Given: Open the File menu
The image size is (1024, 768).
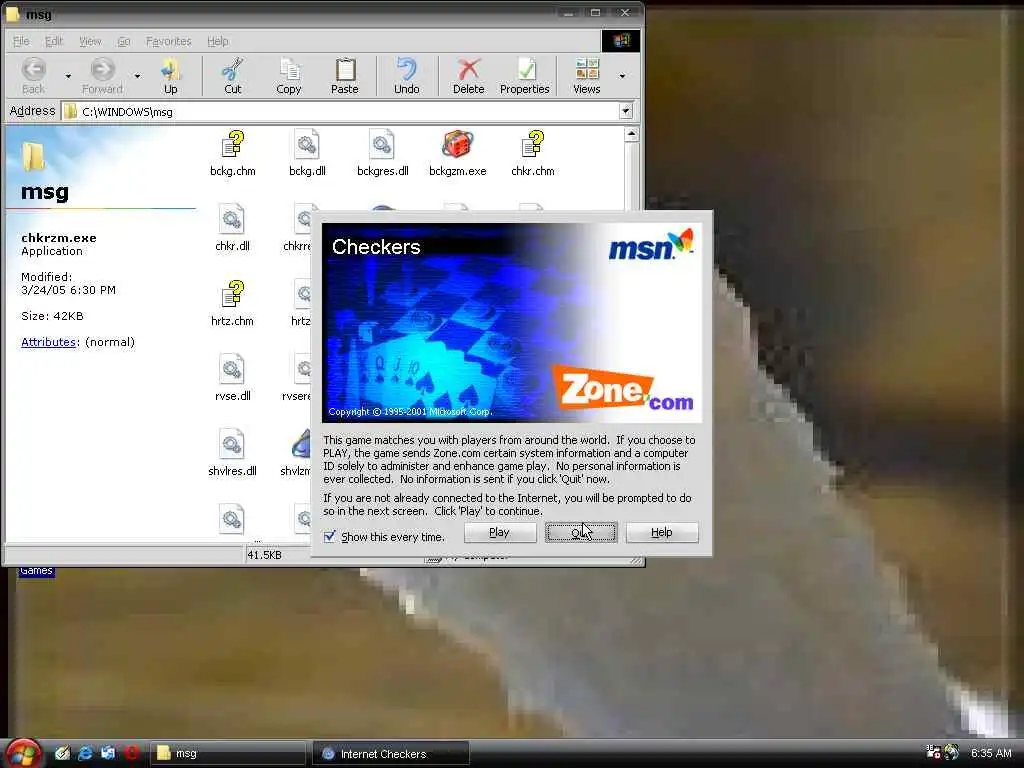Looking at the screenshot, I should point(21,41).
